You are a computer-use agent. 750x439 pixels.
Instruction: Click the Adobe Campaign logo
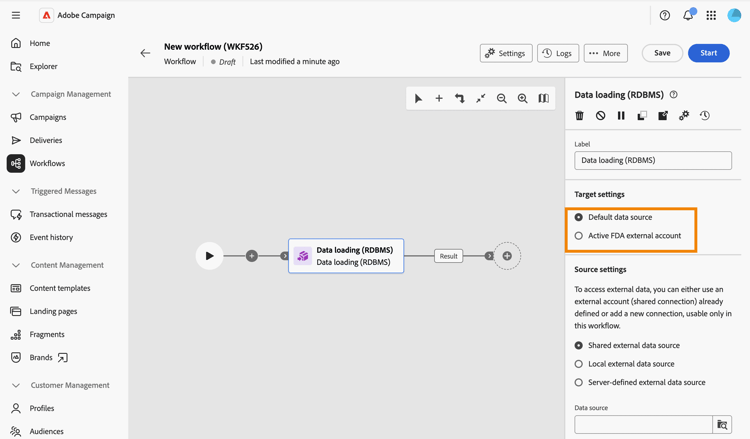(46, 15)
